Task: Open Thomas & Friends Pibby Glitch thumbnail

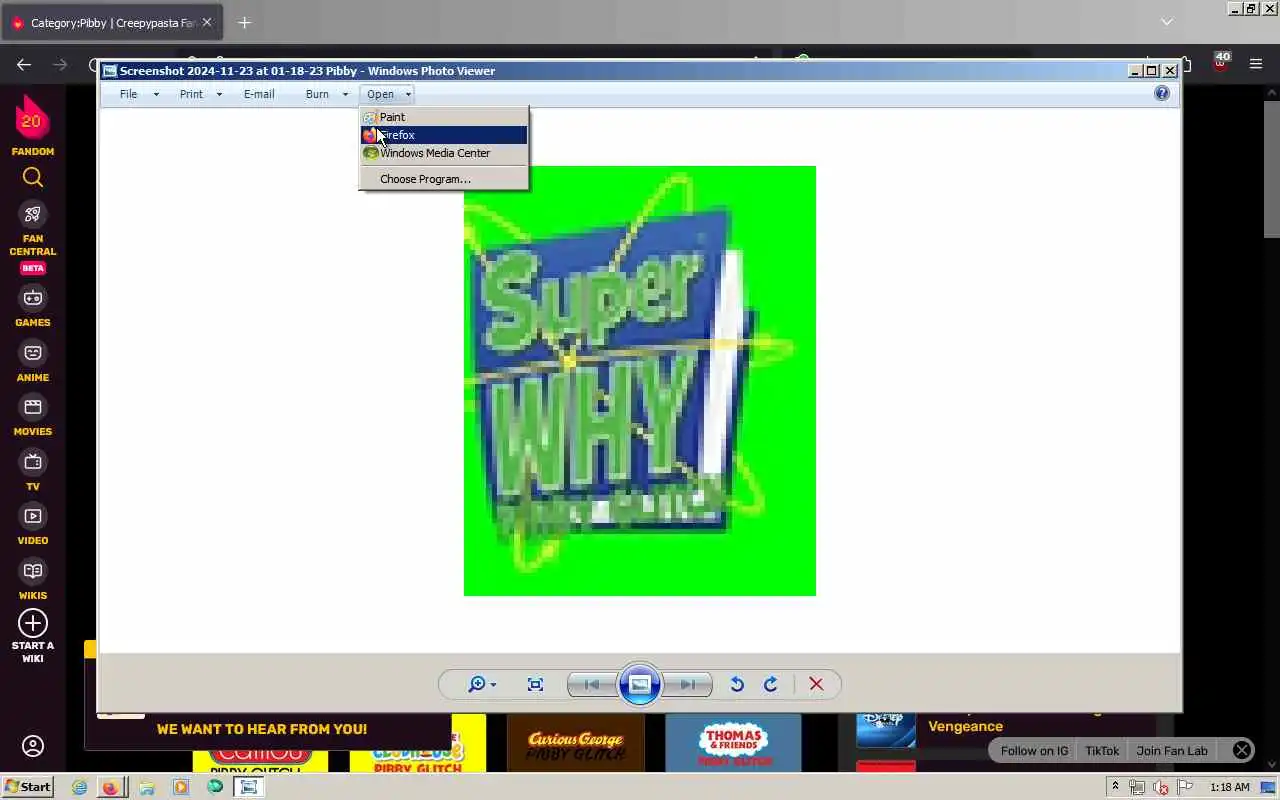Action: [733, 743]
